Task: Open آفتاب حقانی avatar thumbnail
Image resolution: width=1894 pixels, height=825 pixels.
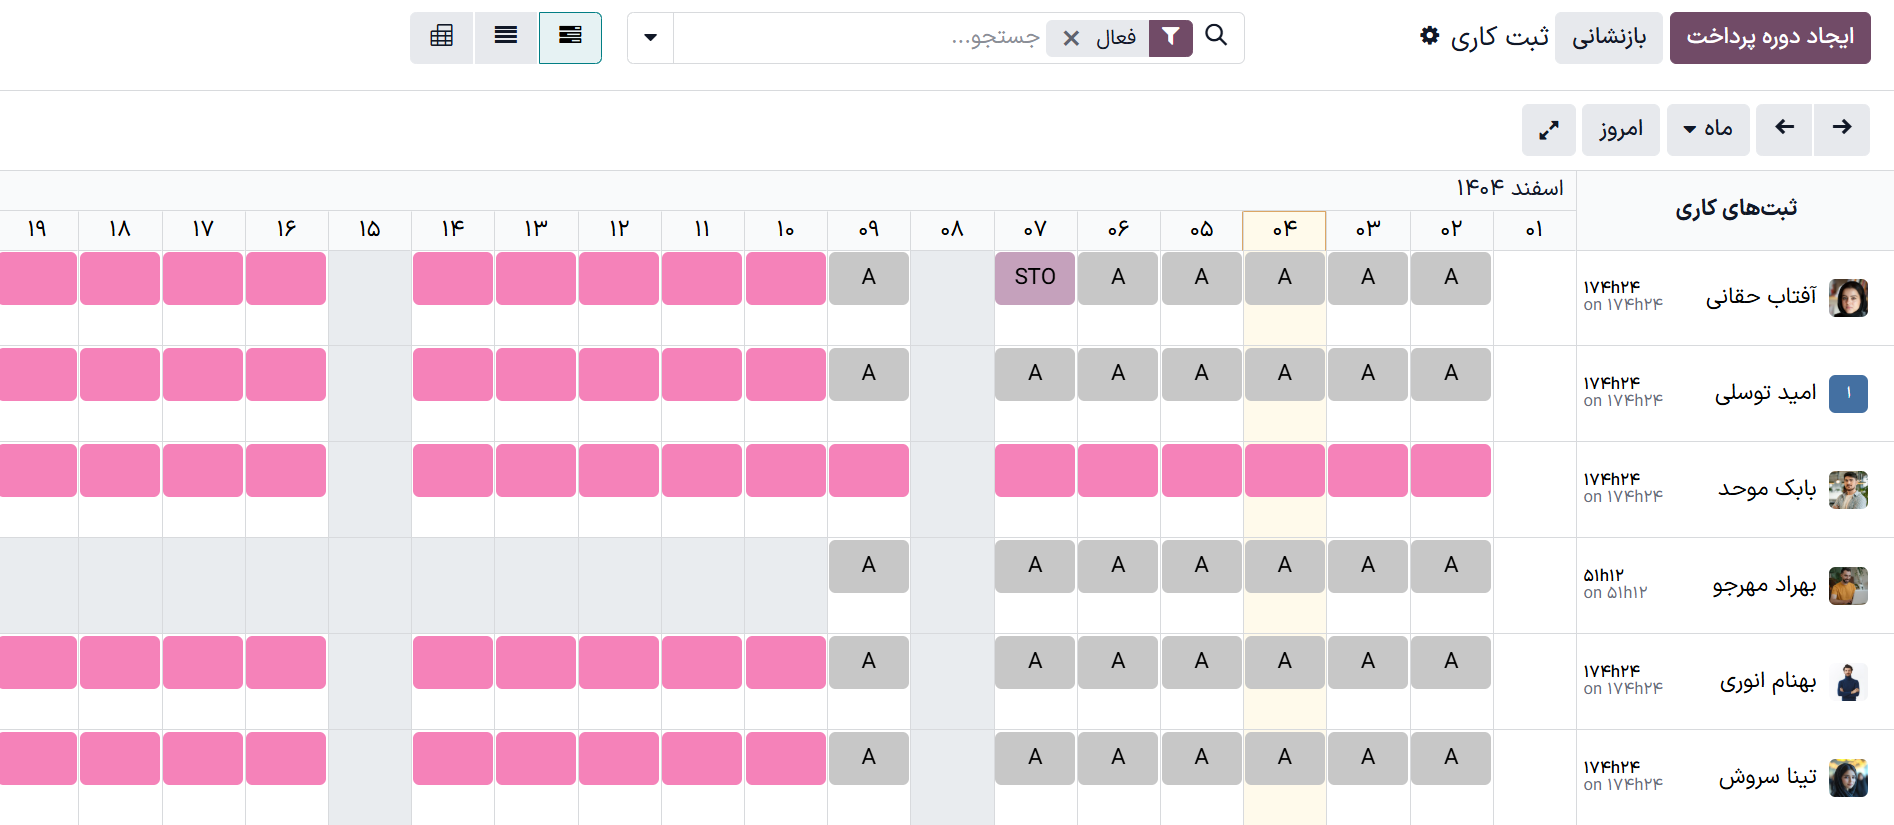Action: [1848, 297]
